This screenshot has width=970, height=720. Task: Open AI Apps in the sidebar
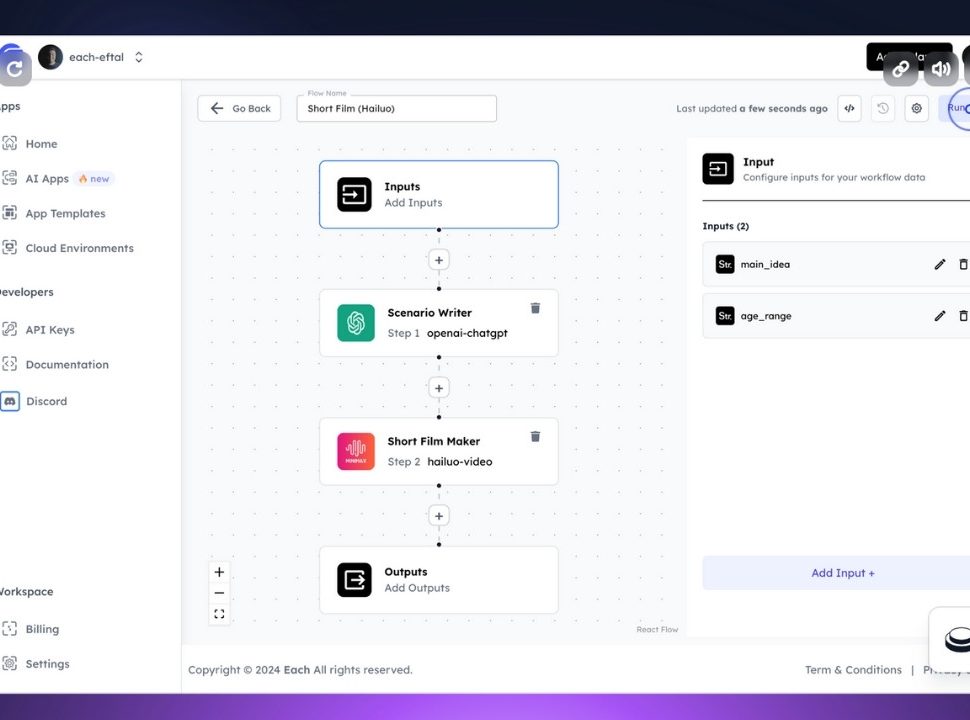(47, 179)
